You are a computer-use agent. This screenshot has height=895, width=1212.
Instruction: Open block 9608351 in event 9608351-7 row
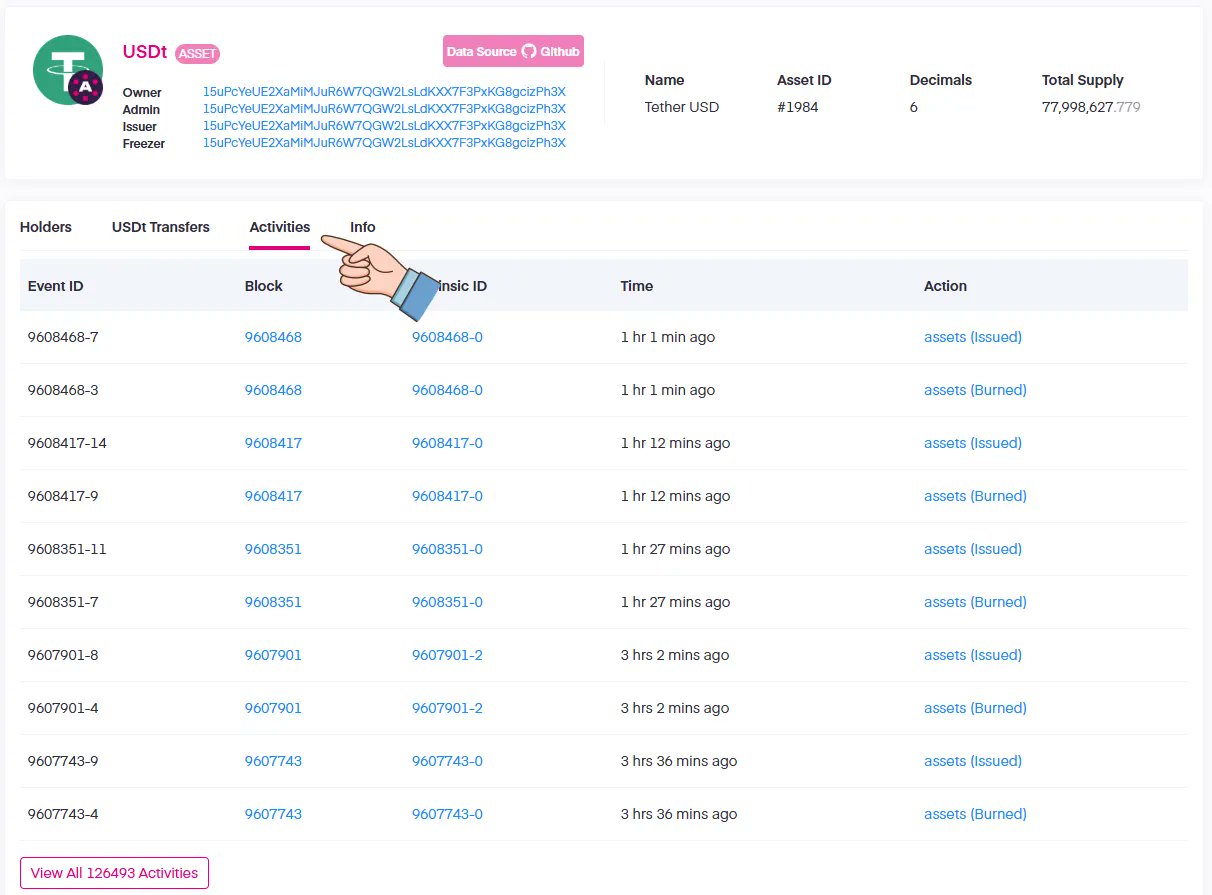[x=273, y=602]
